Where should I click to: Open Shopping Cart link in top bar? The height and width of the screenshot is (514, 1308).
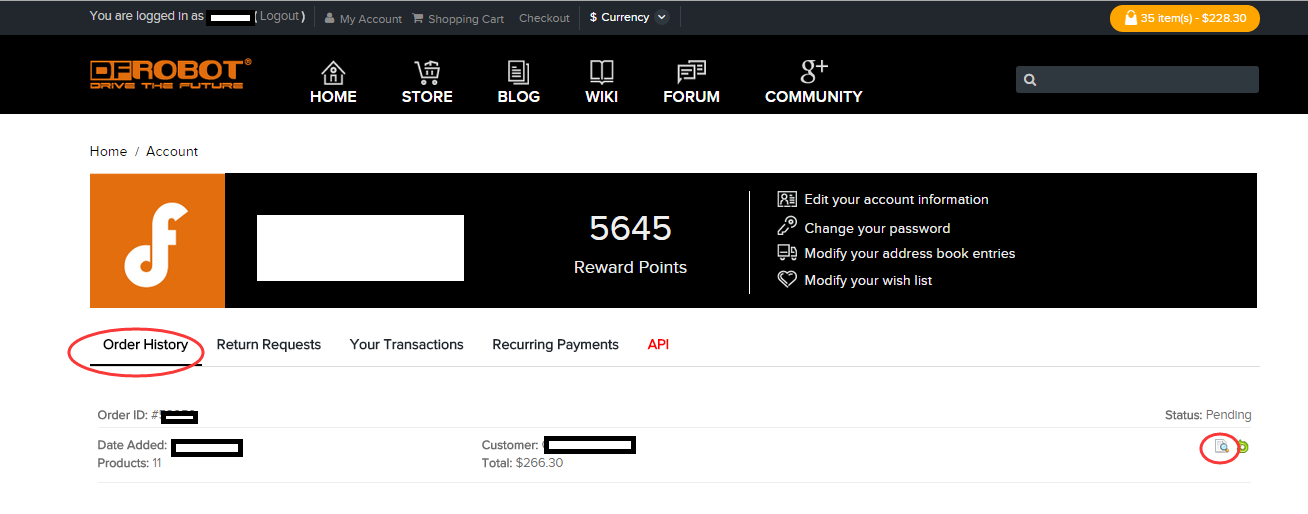pyautogui.click(x=458, y=18)
